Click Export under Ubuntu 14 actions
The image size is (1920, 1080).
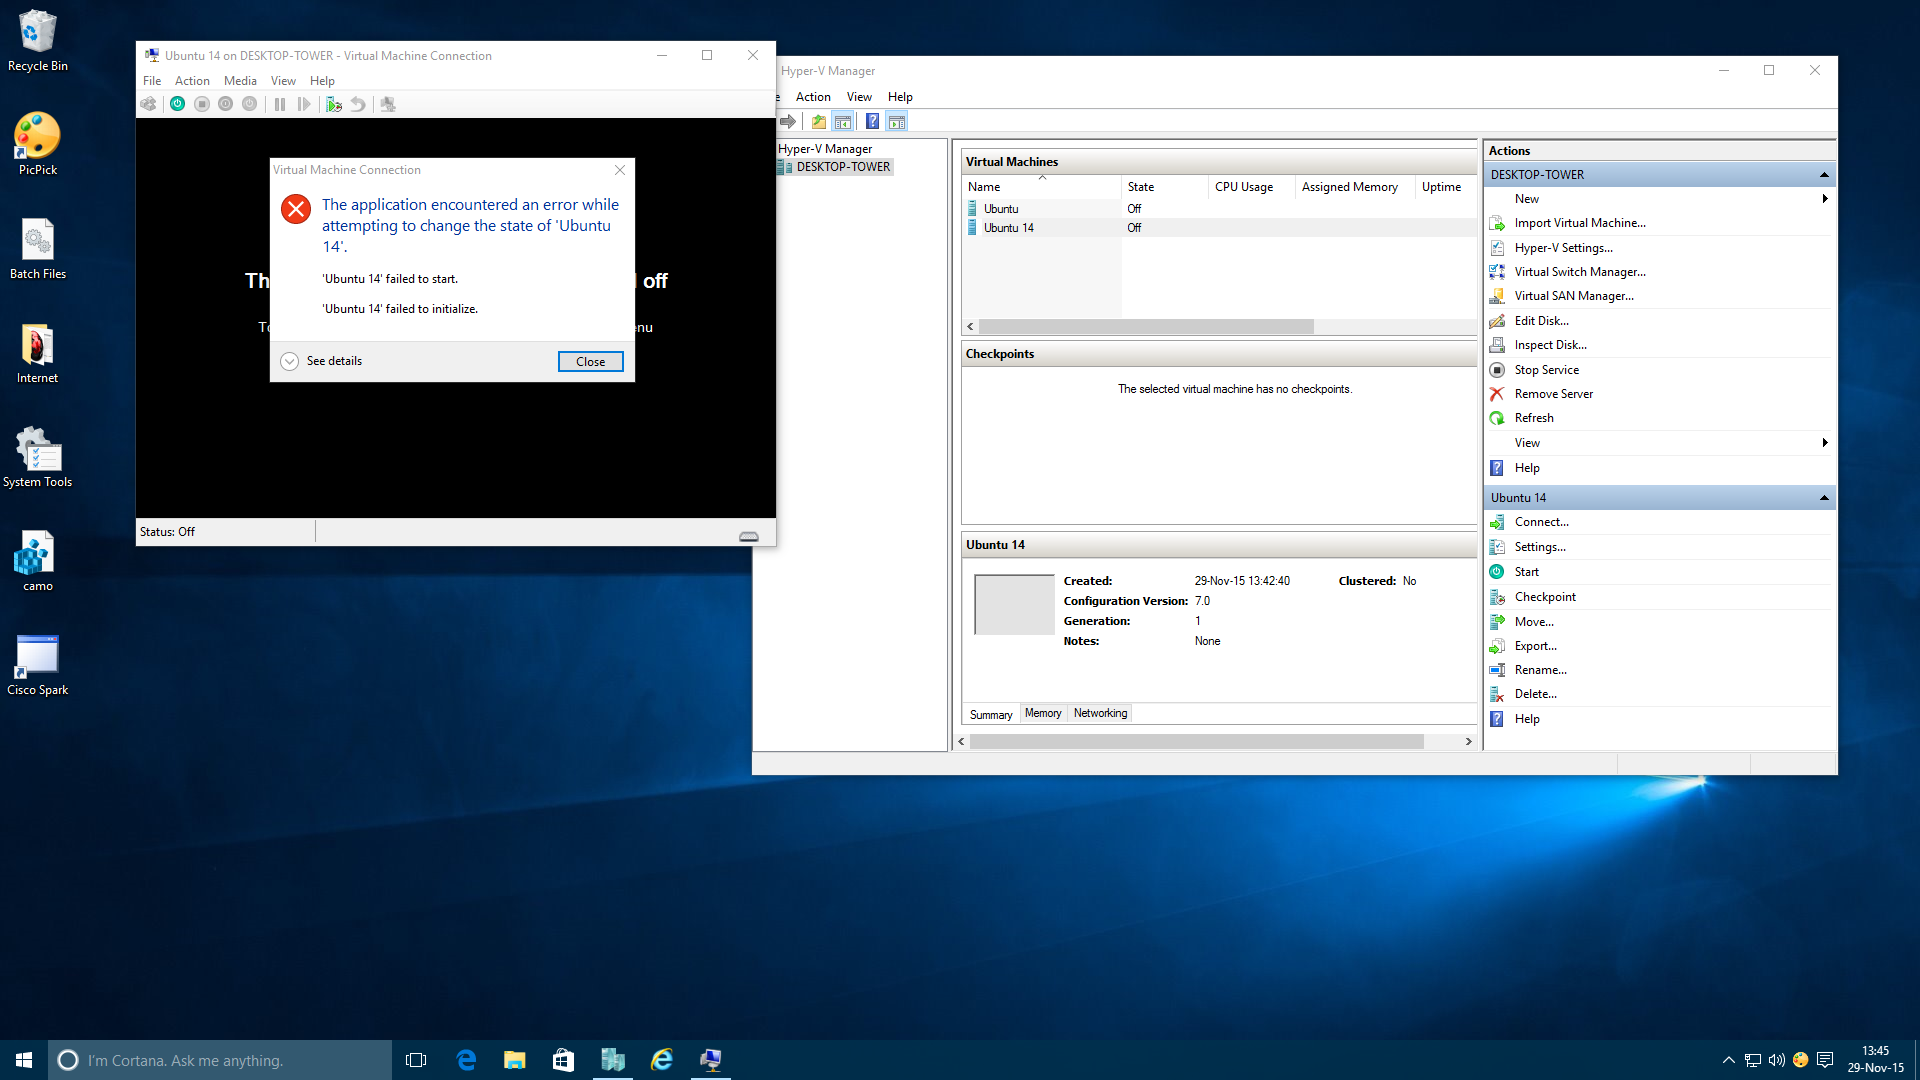1535,646
